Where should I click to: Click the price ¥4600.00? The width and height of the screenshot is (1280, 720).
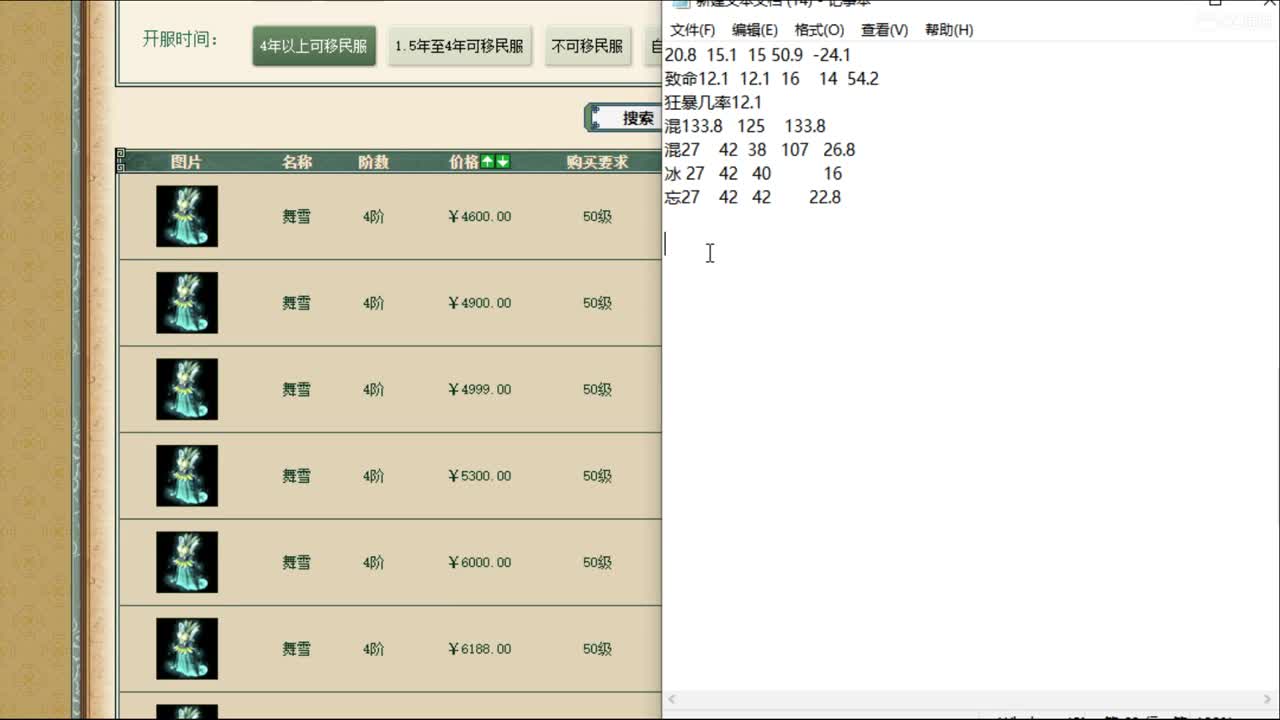coord(480,216)
